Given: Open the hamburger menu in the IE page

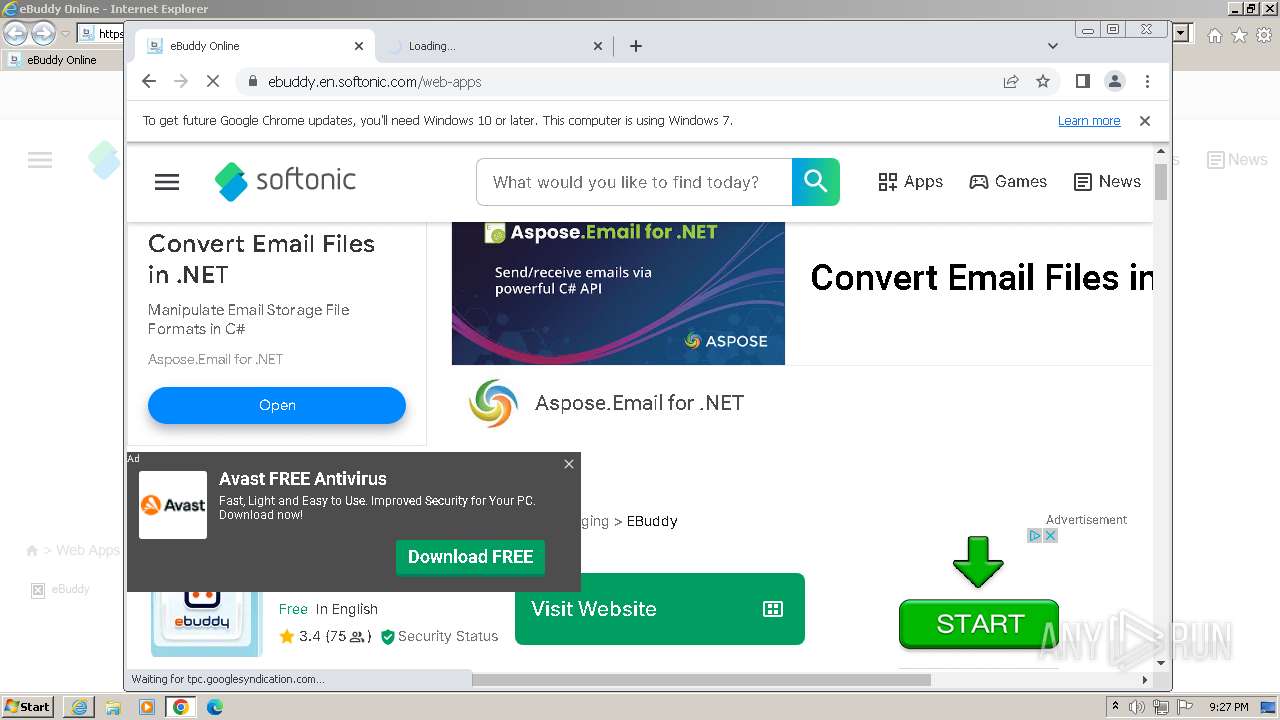Looking at the screenshot, I should tap(40, 160).
